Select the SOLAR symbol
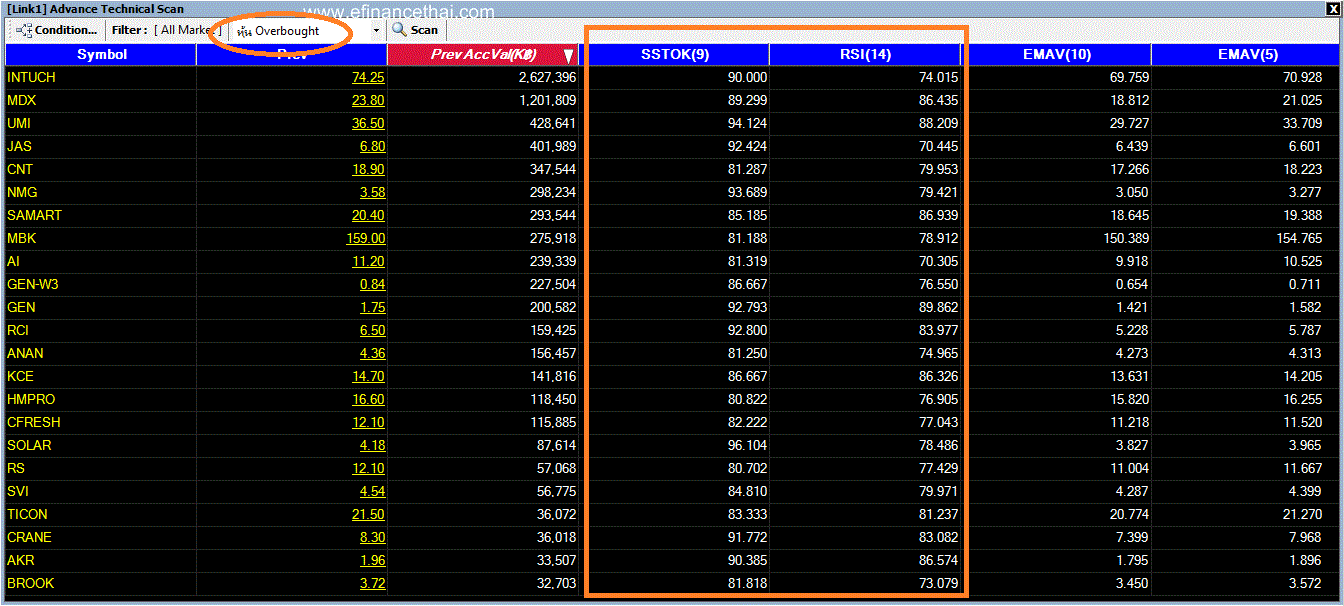Viewport: 1344px width, 606px height. pyautogui.click(x=29, y=445)
